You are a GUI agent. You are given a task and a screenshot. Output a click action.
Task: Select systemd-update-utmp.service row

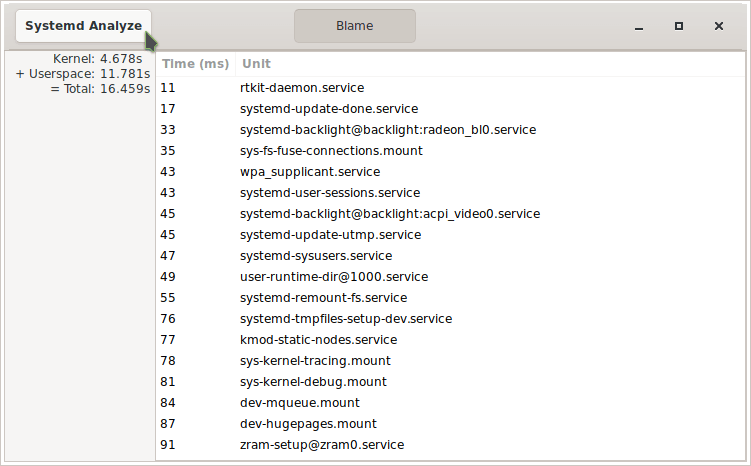450,235
